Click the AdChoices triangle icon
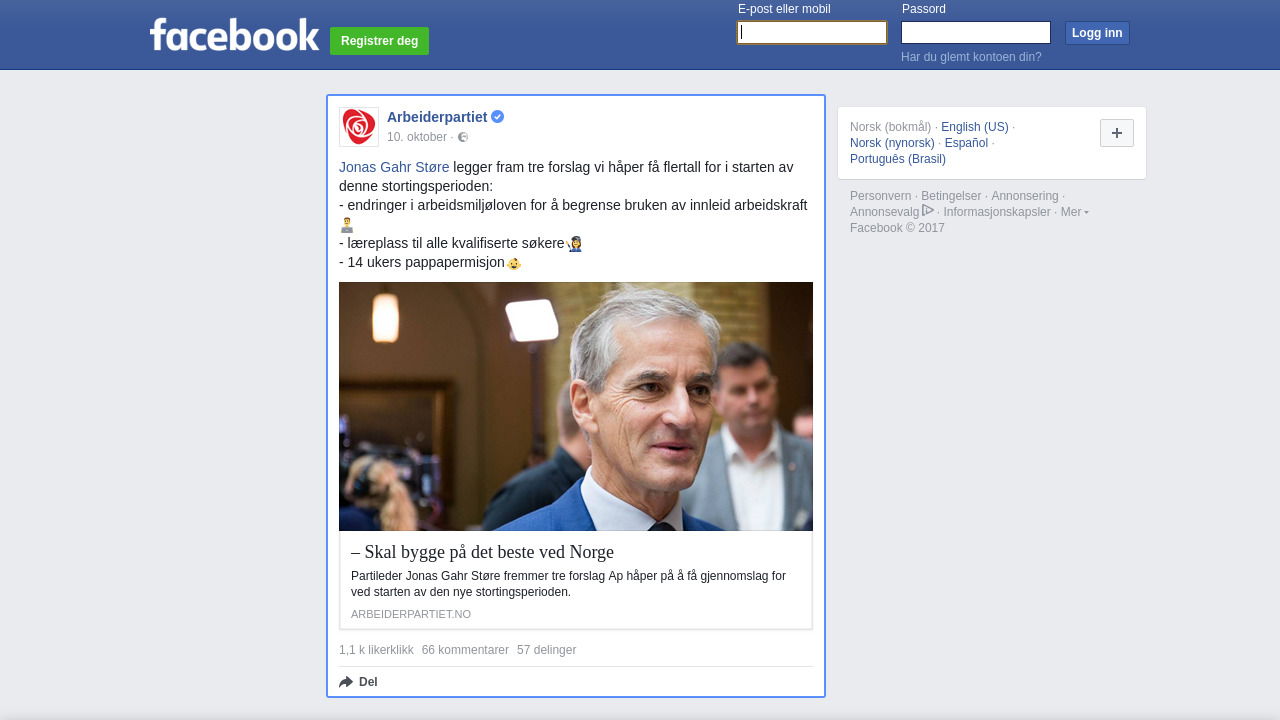Screen dimensions: 1280x720 pyautogui.click(x=928, y=211)
